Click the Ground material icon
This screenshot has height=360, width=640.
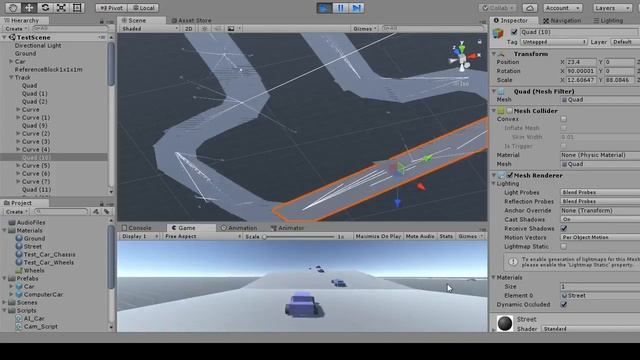(19, 238)
